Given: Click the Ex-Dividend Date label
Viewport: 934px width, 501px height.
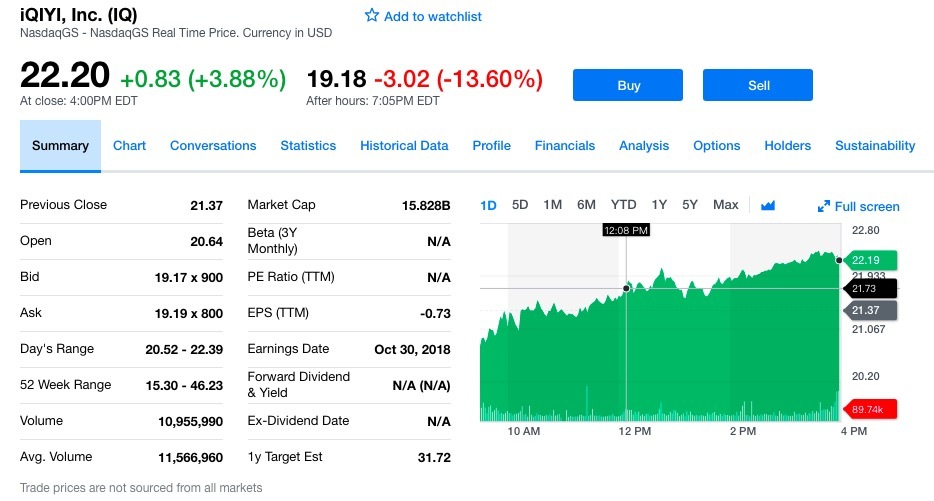Looking at the screenshot, I should coord(298,421).
